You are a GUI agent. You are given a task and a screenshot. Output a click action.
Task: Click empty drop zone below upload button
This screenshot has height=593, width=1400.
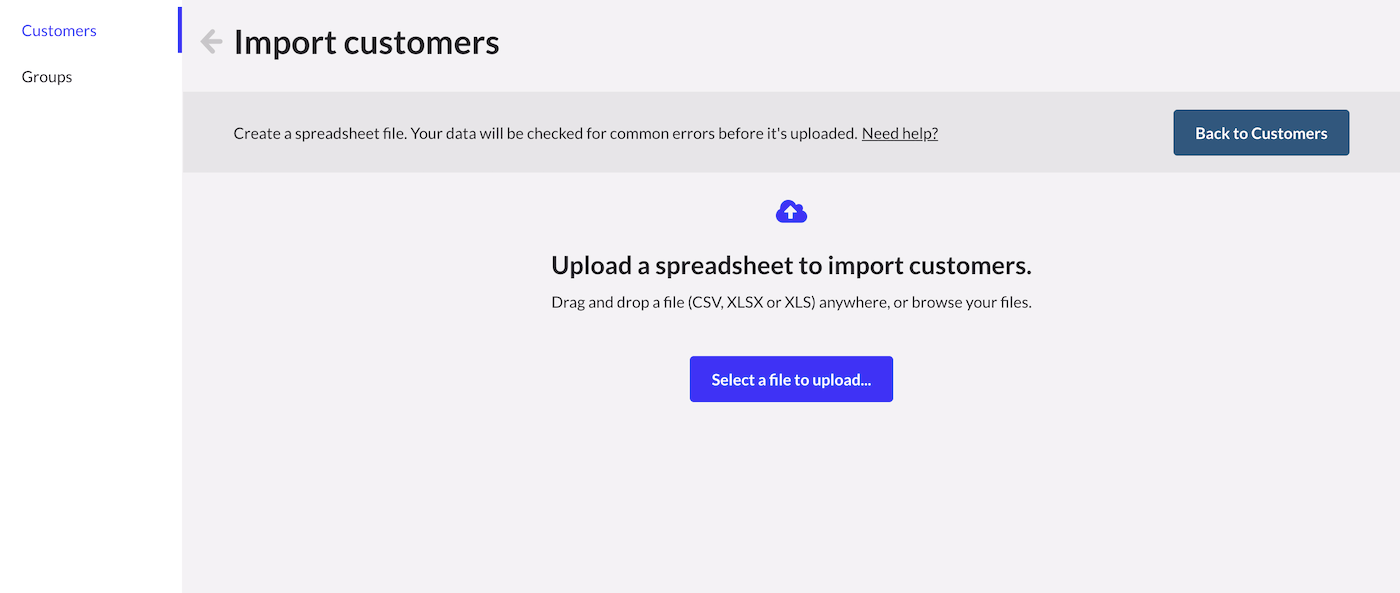click(791, 490)
